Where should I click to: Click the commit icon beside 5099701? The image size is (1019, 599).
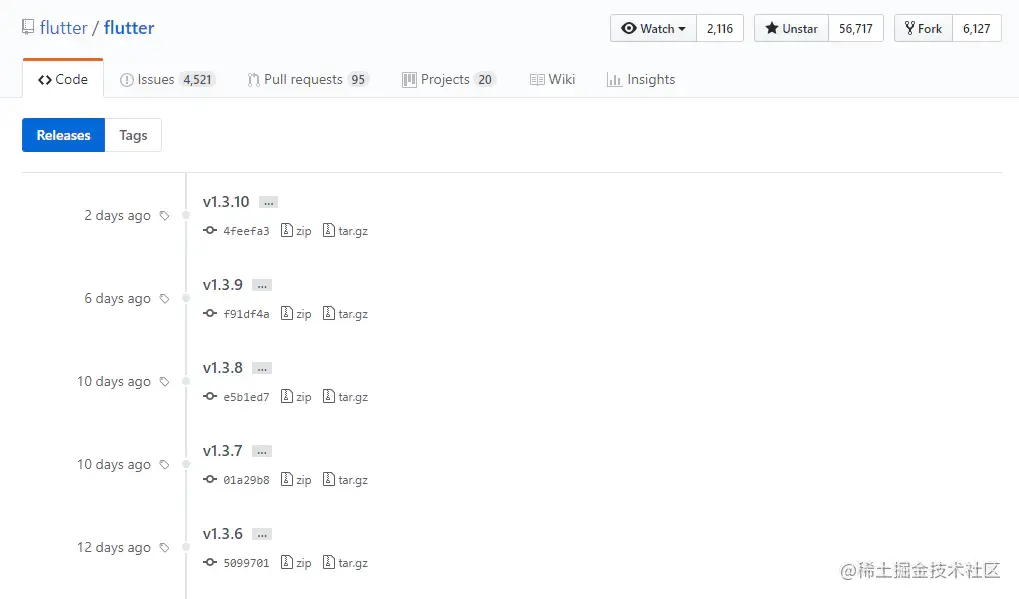click(210, 563)
